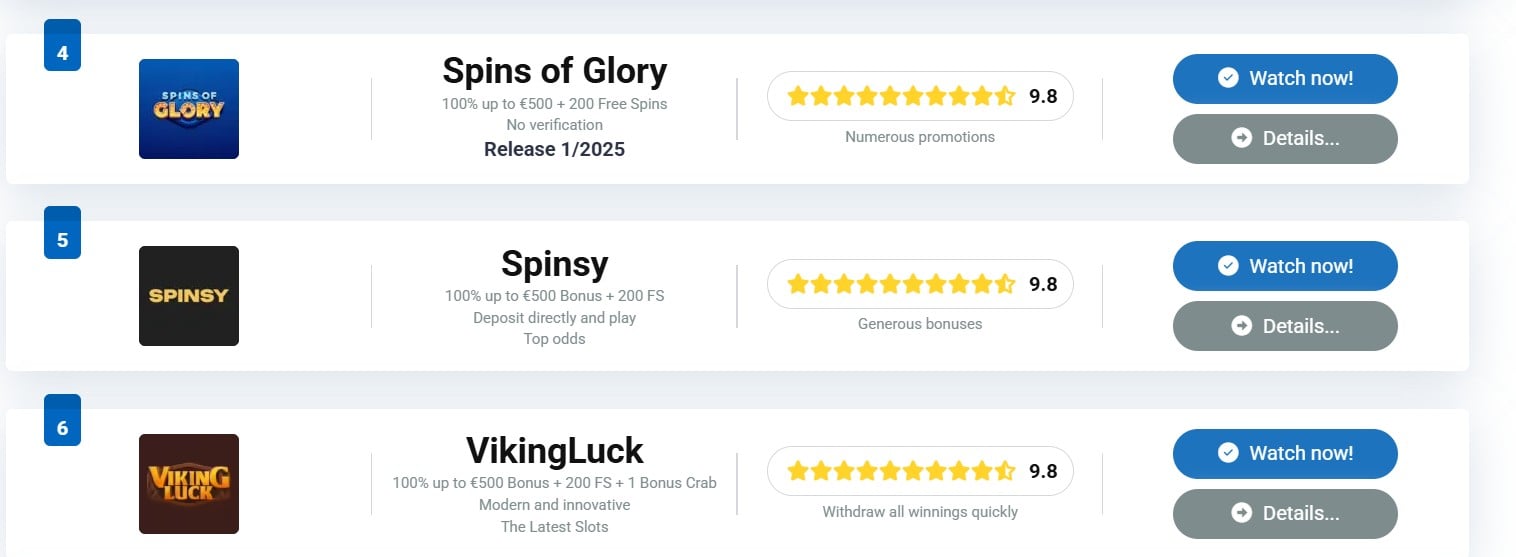Click the Spins of Glory logo
The image size is (1516, 557).
189,109
